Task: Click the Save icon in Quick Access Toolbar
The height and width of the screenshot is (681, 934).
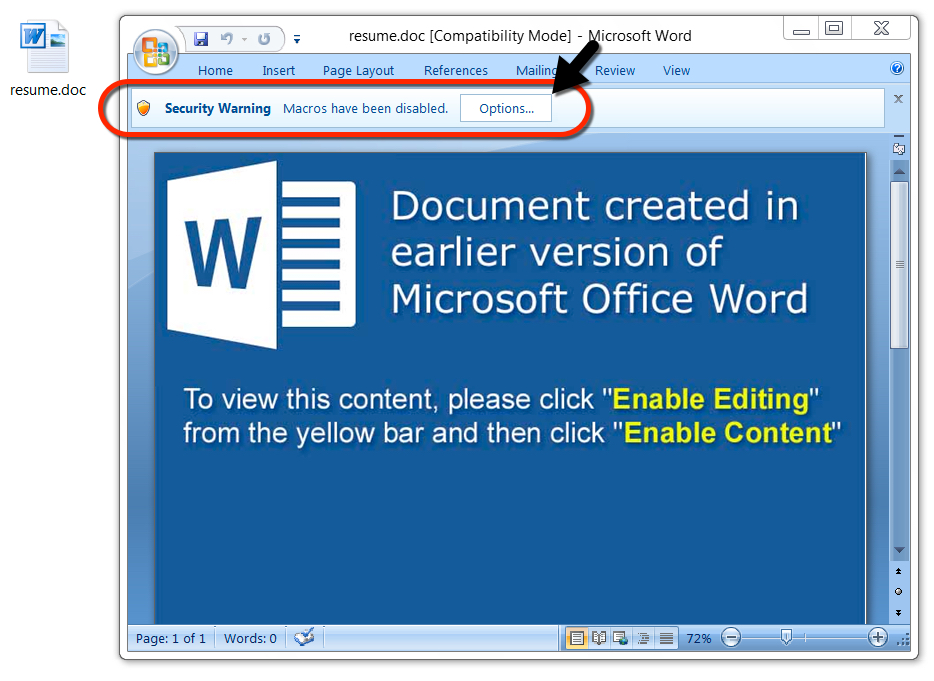Action: (x=201, y=39)
